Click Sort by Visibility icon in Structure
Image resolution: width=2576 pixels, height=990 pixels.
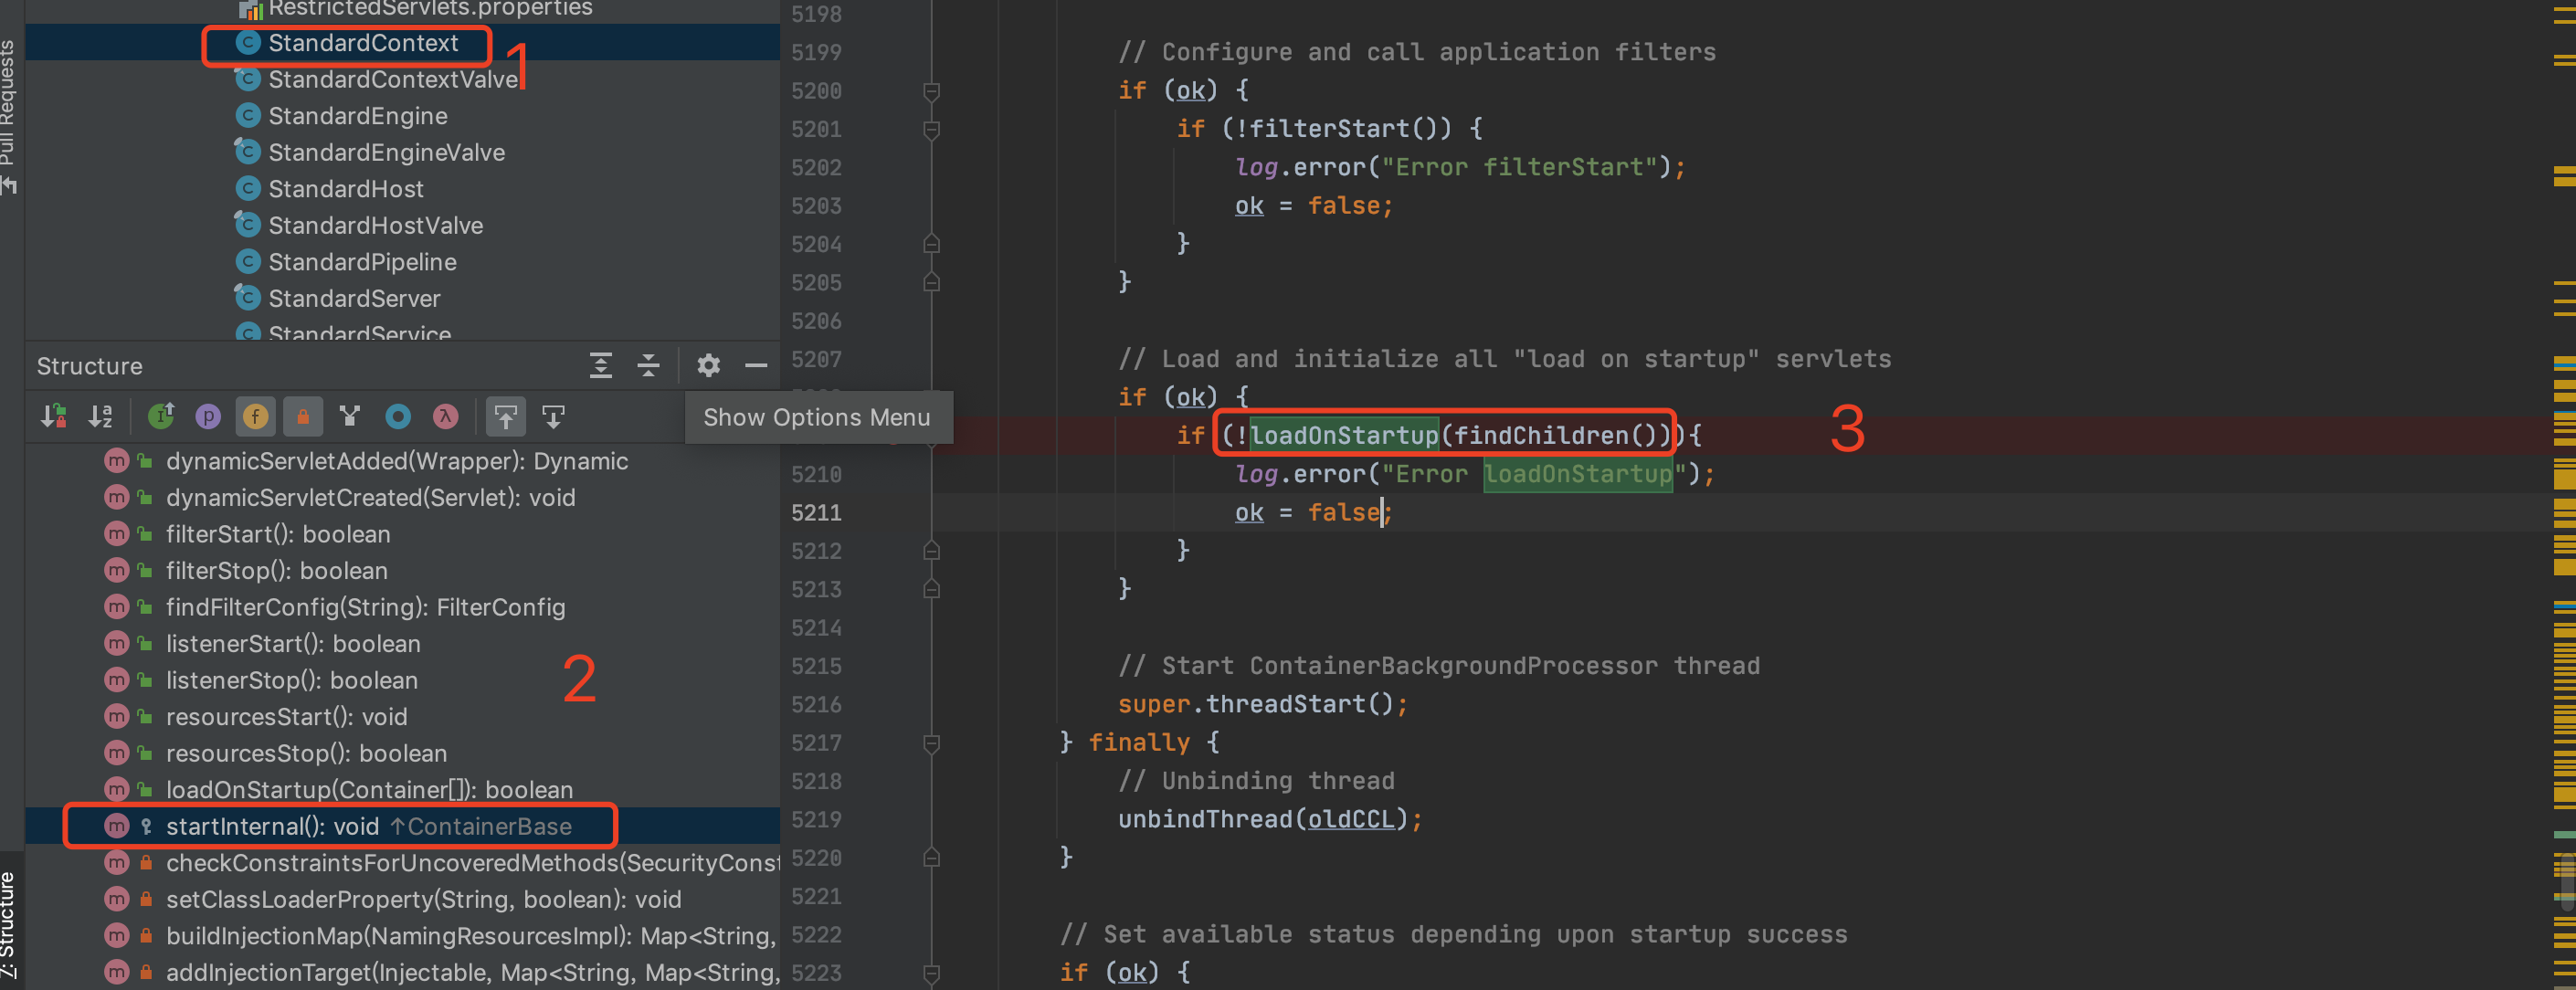pyautogui.click(x=53, y=416)
